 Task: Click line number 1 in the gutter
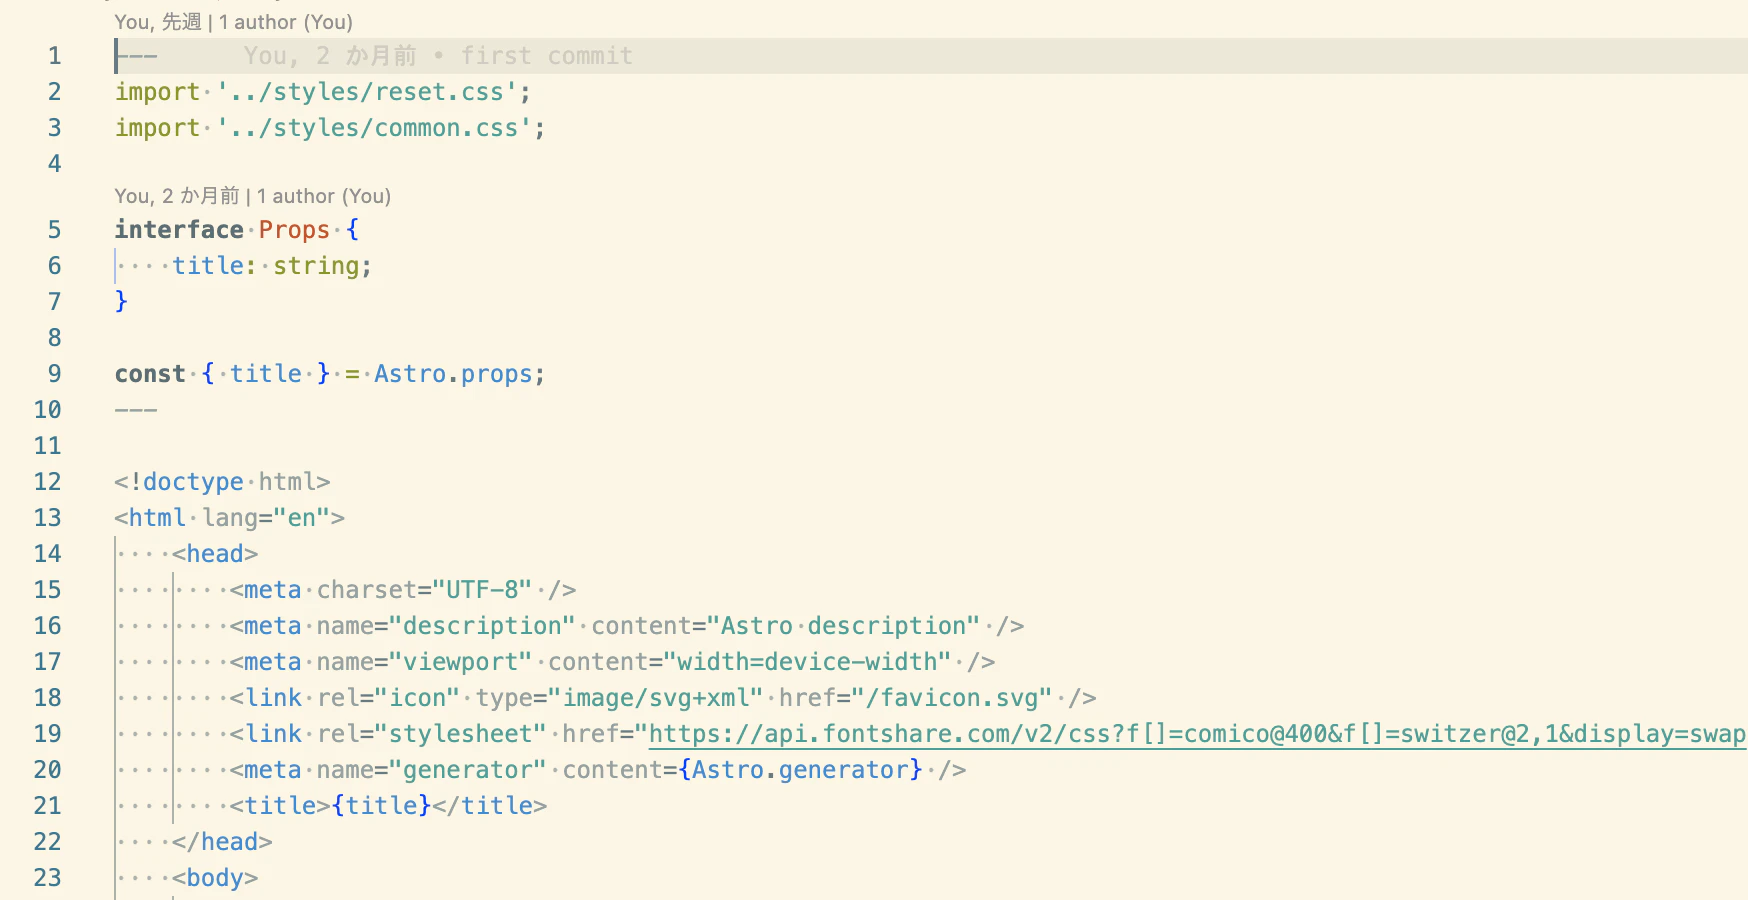pyautogui.click(x=54, y=56)
